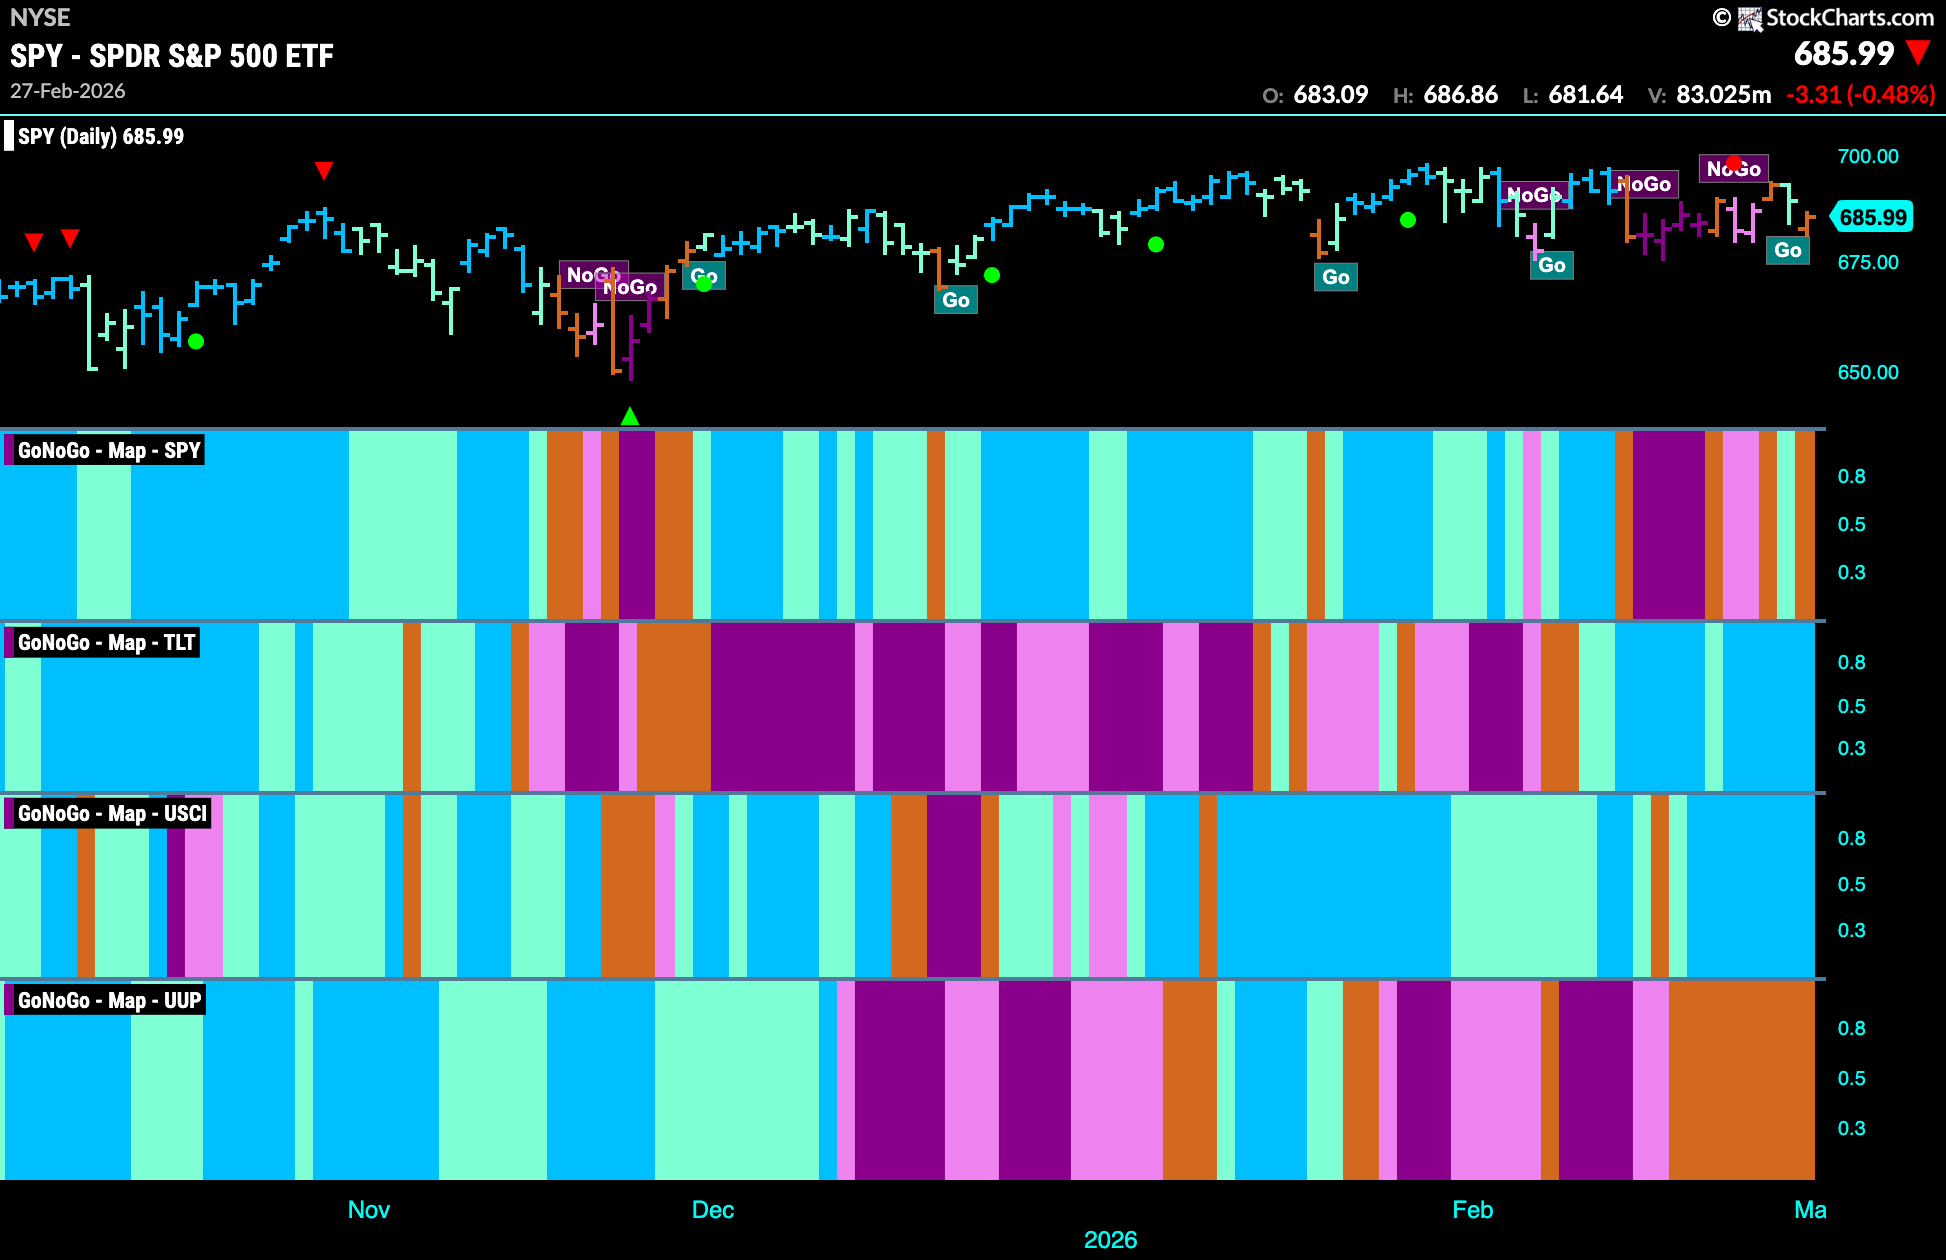This screenshot has width=1946, height=1260.
Task: Select the Go label below the late December low
Action: pyautogui.click(x=956, y=299)
